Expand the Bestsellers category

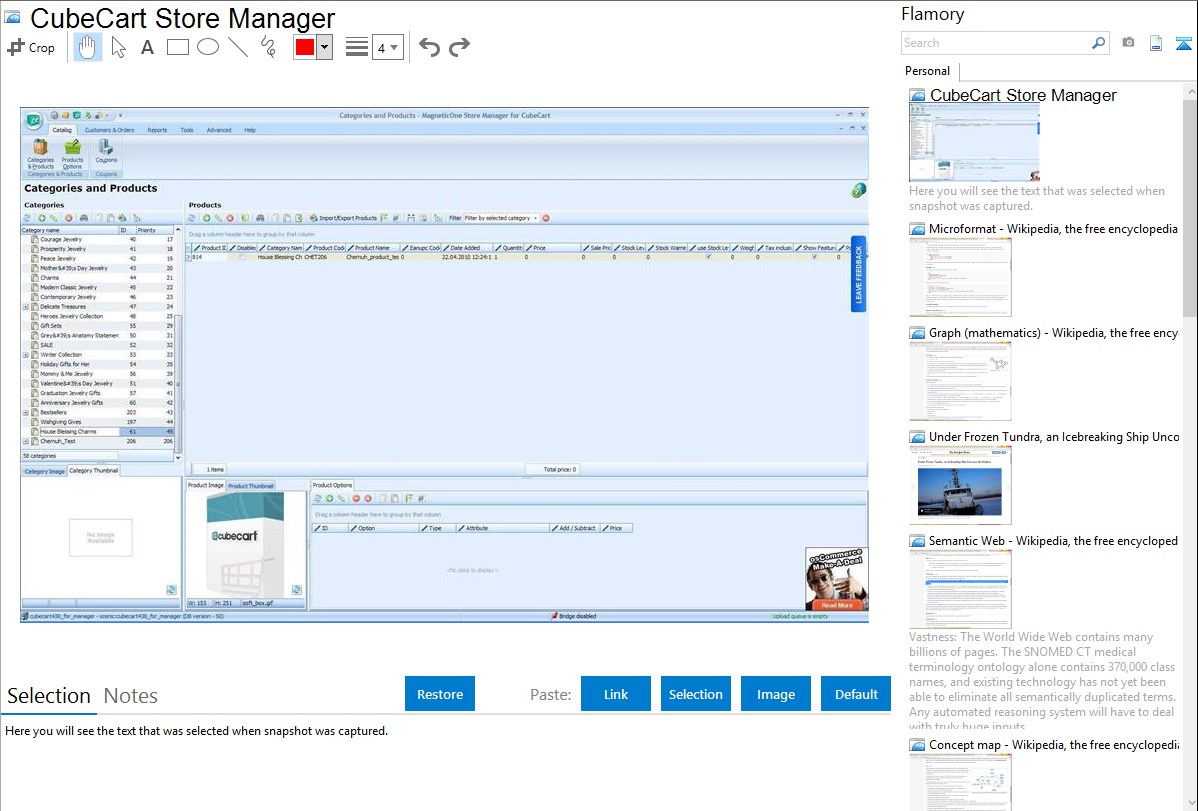pos(26,413)
